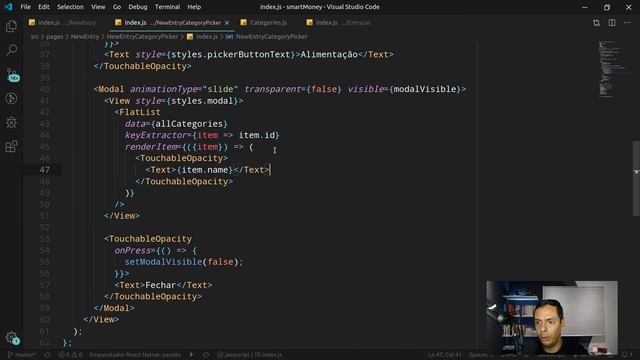Click the master branch indicator in status bar
The width and height of the screenshot is (640, 360).
click(22, 355)
